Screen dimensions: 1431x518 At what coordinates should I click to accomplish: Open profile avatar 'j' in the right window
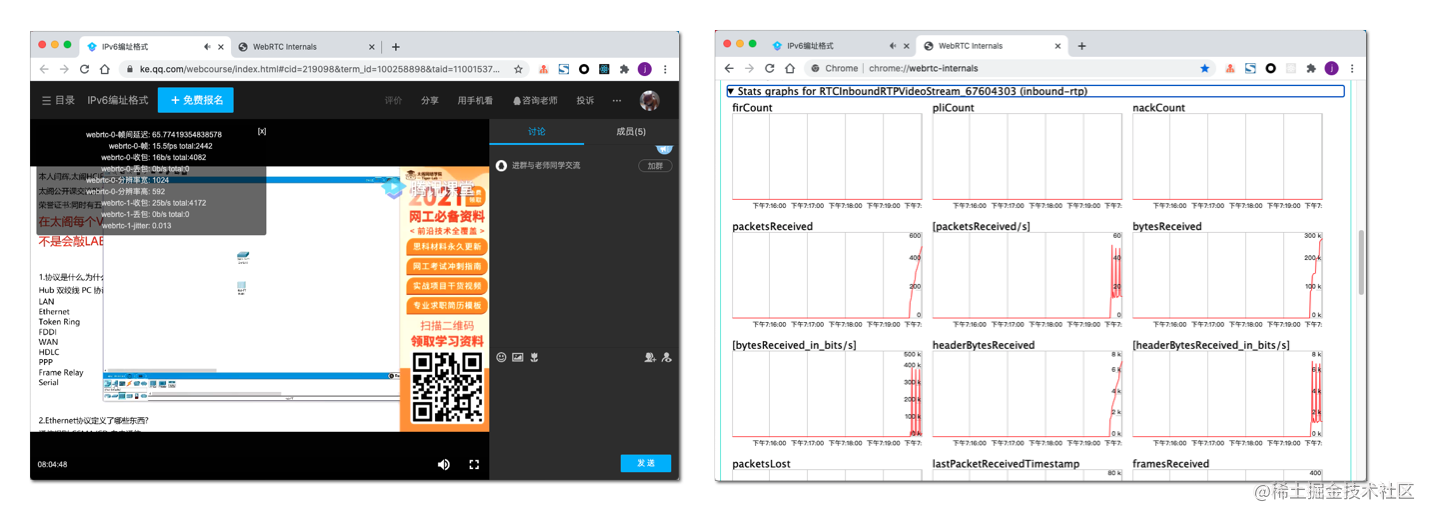[1332, 69]
